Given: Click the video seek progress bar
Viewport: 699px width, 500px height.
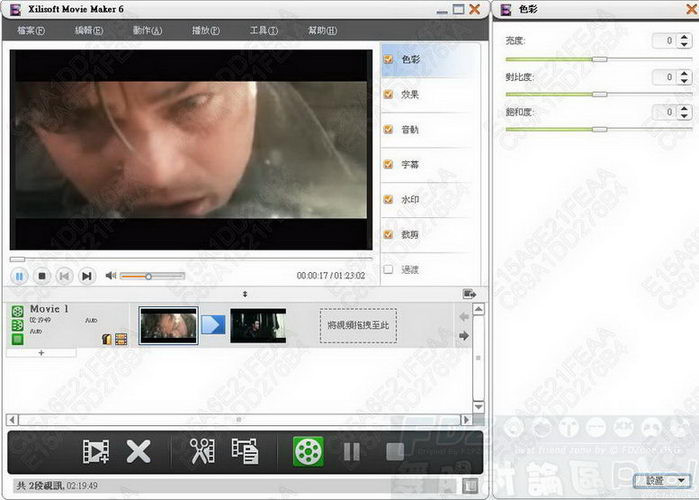Looking at the screenshot, I should [x=191, y=258].
